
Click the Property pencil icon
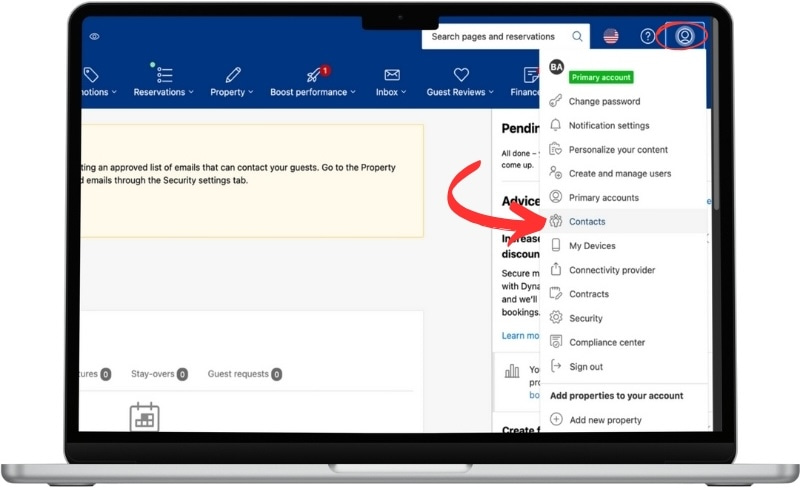click(233, 75)
